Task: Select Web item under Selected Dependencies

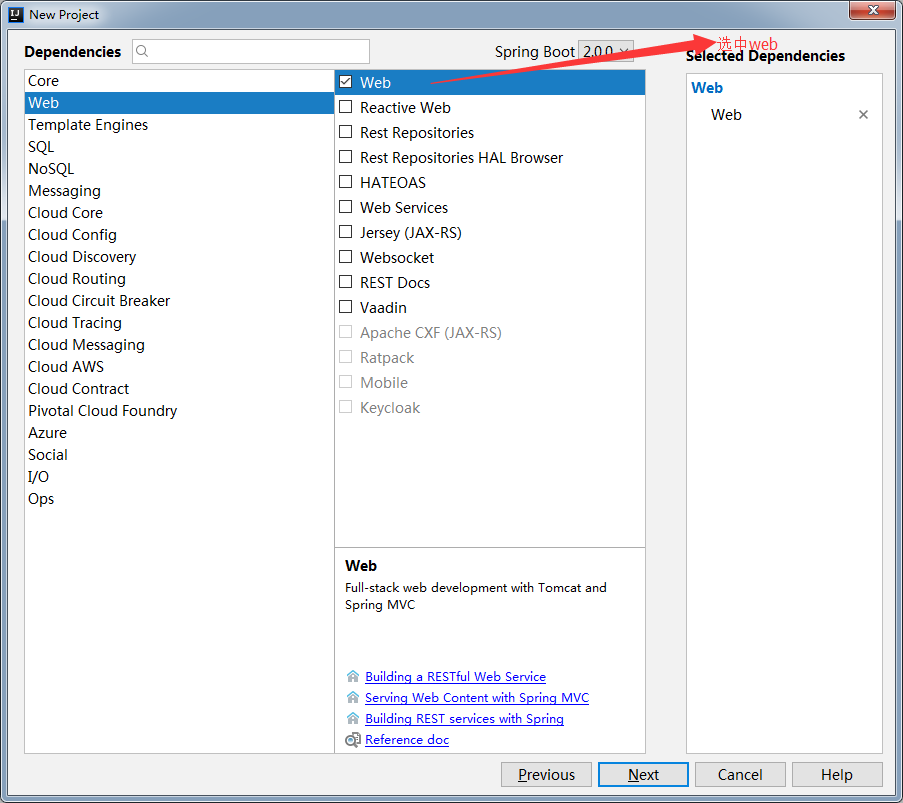Action: (726, 115)
